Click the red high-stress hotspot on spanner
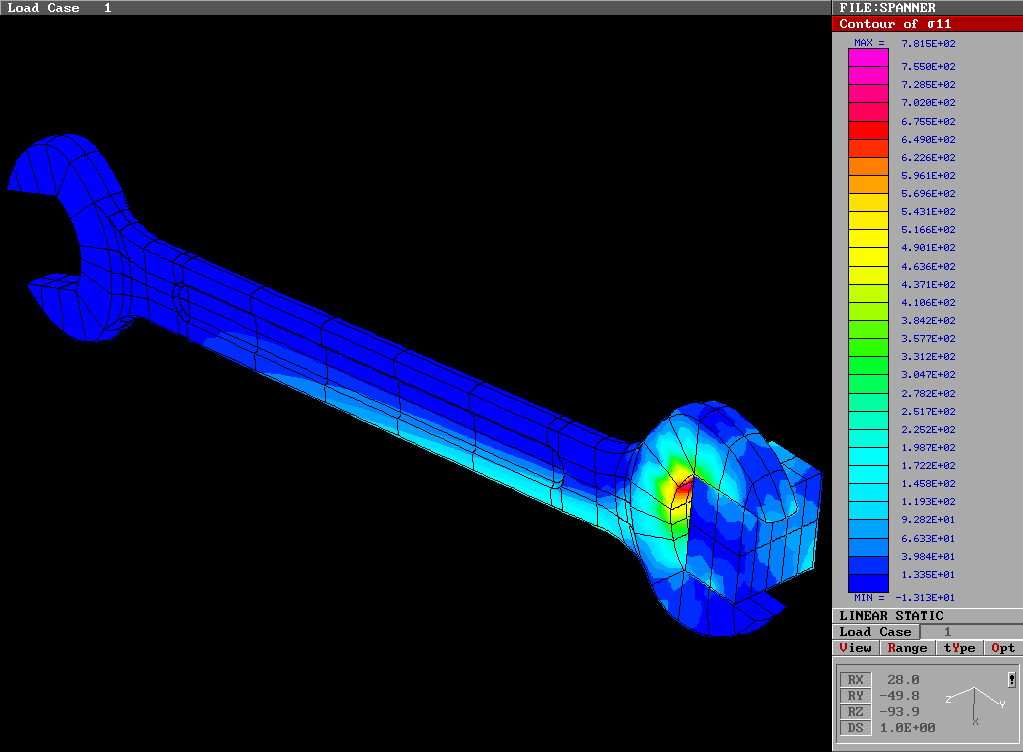The image size is (1023, 752). click(x=683, y=490)
